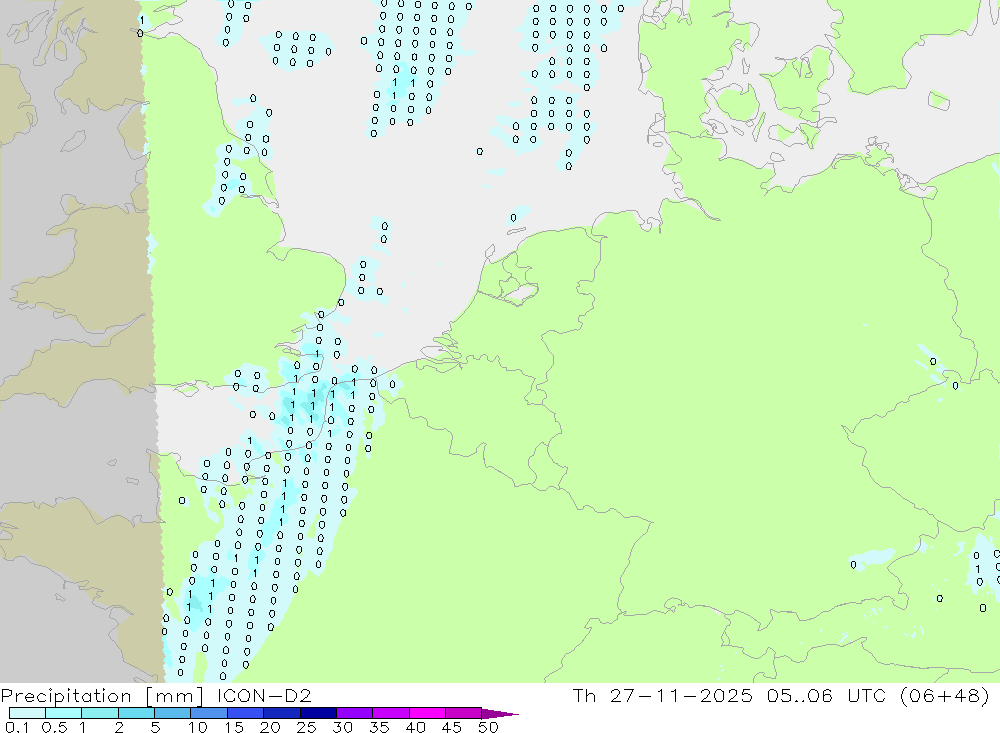Click the 0.1–0.5 mm lightest cyan legend swatch
Screen dimensions: 1000x733
(27, 713)
